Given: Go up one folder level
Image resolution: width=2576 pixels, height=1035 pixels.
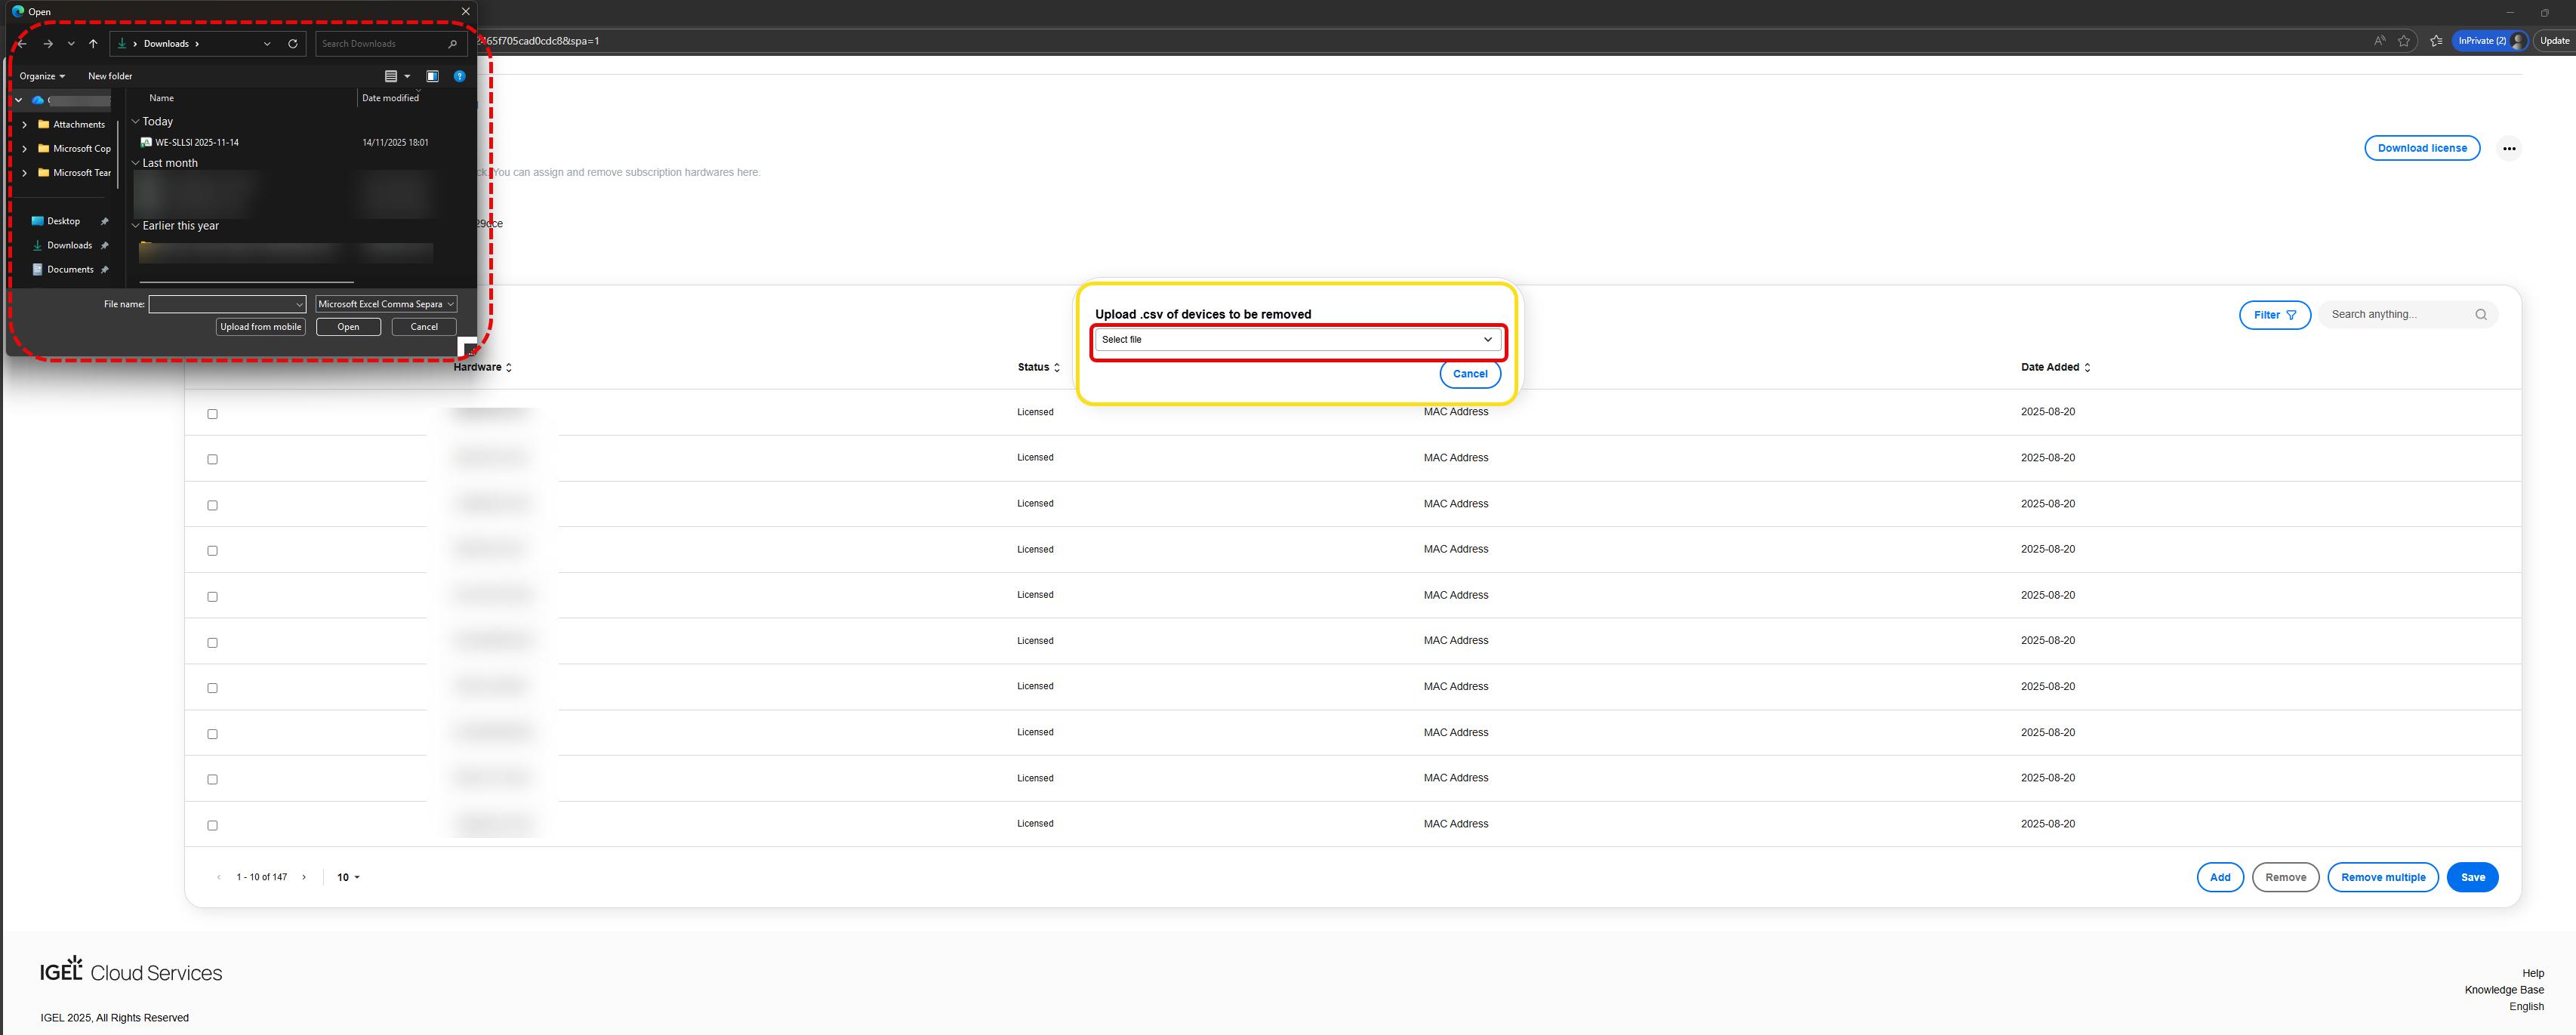Looking at the screenshot, I should pyautogui.click(x=93, y=44).
